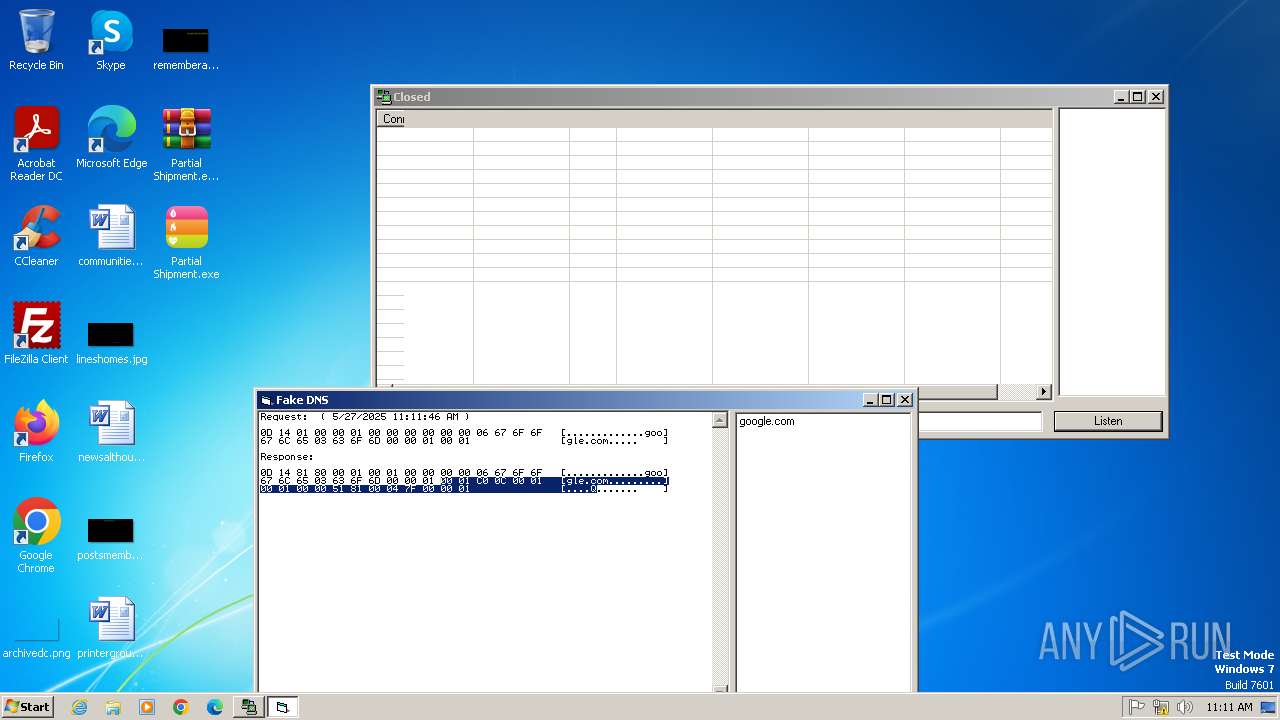The height and width of the screenshot is (720, 1280).
Task: Open the Start menu
Action: click(28, 707)
